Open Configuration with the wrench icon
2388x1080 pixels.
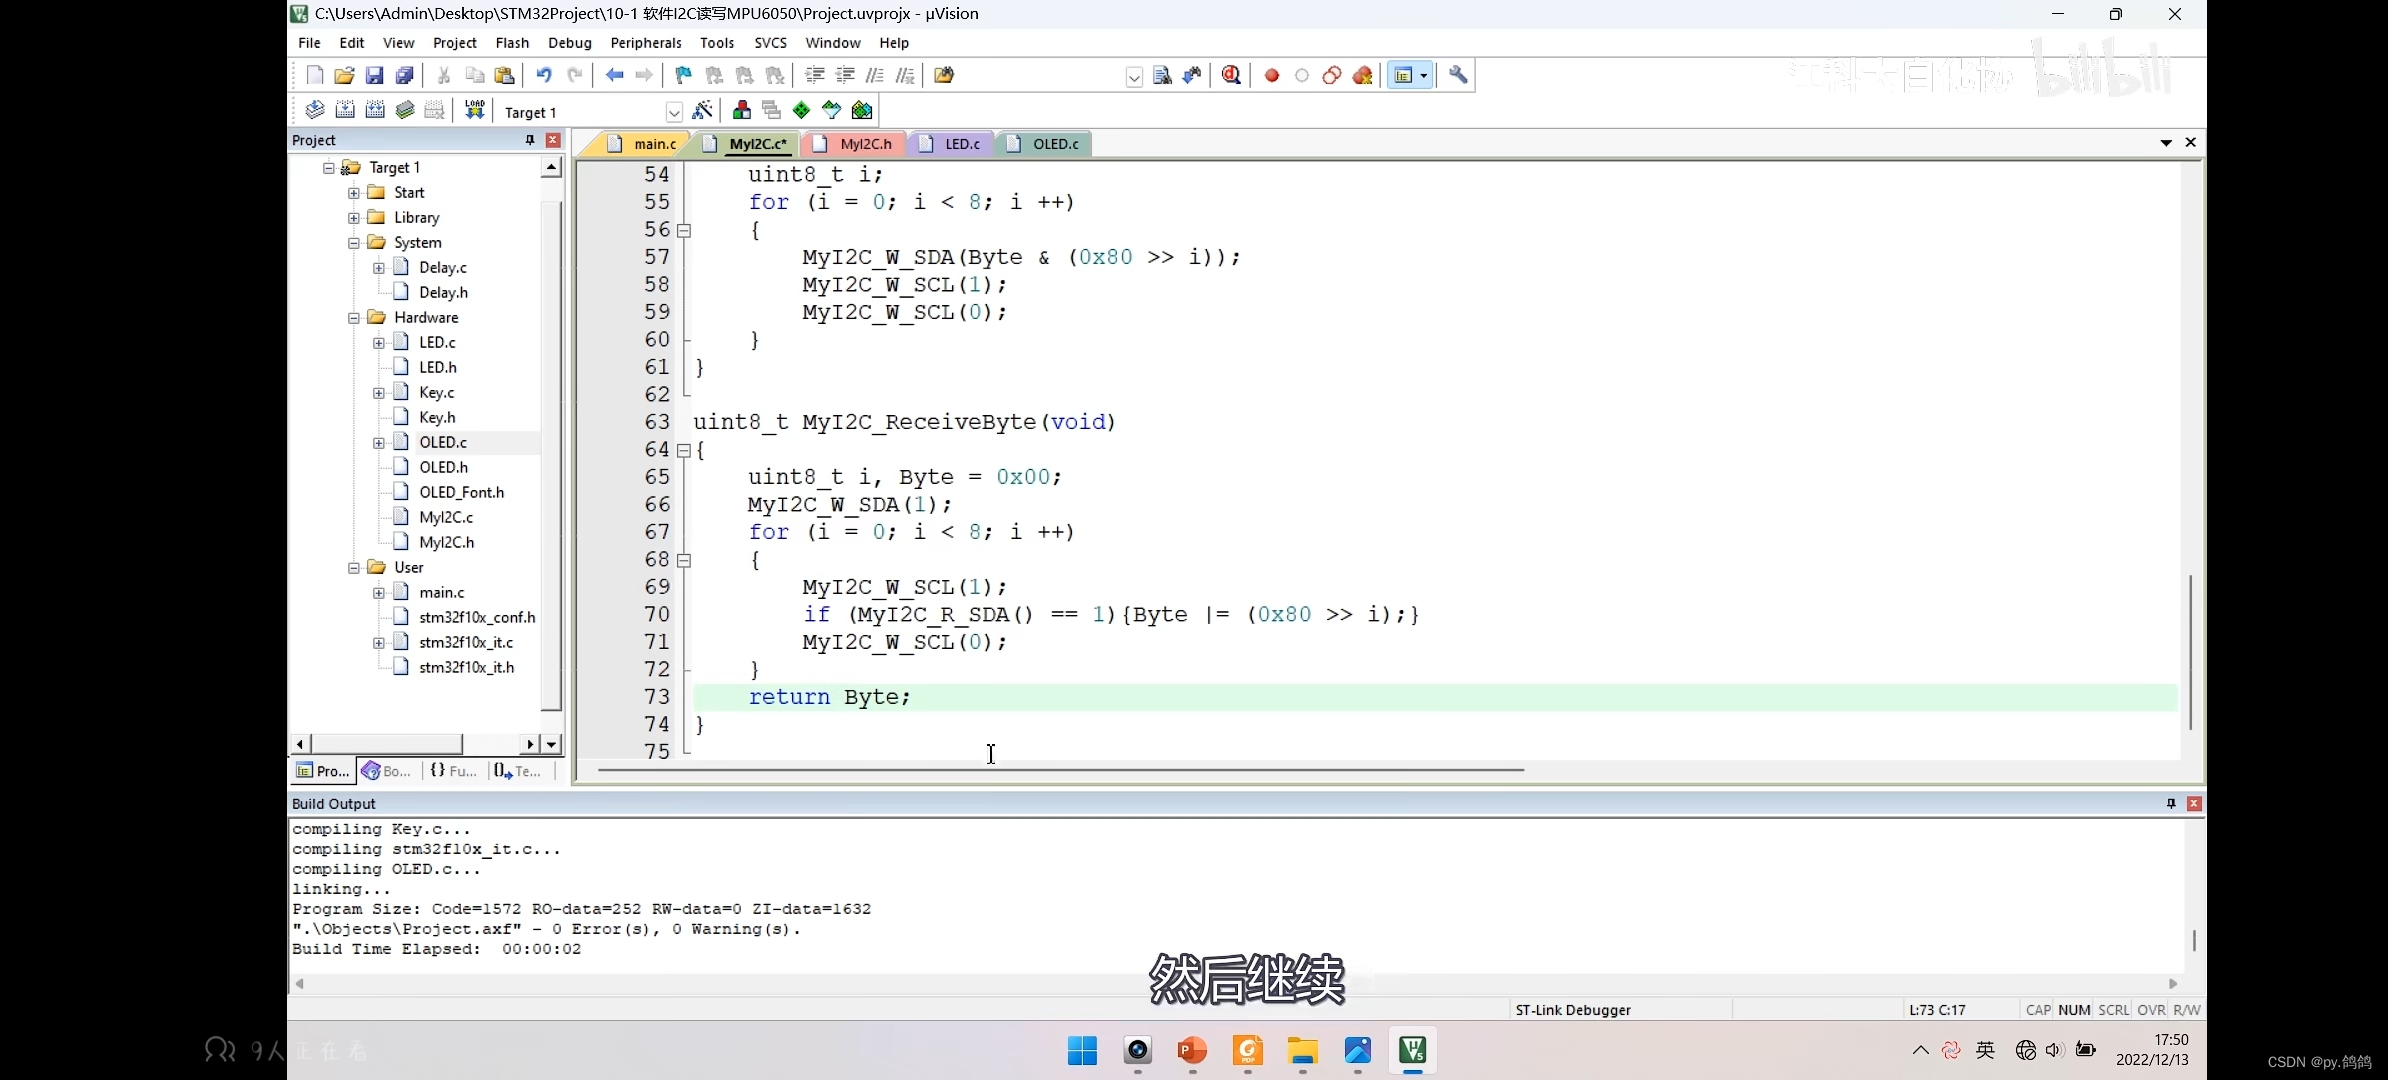coord(1458,75)
